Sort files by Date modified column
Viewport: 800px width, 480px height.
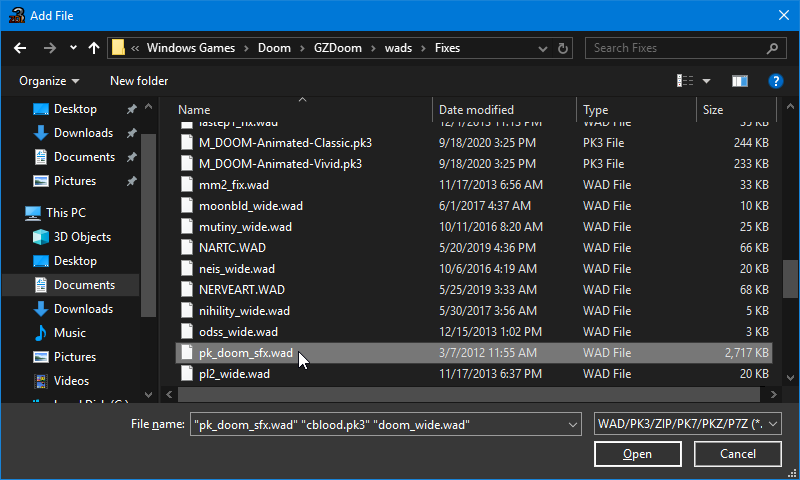click(x=476, y=110)
